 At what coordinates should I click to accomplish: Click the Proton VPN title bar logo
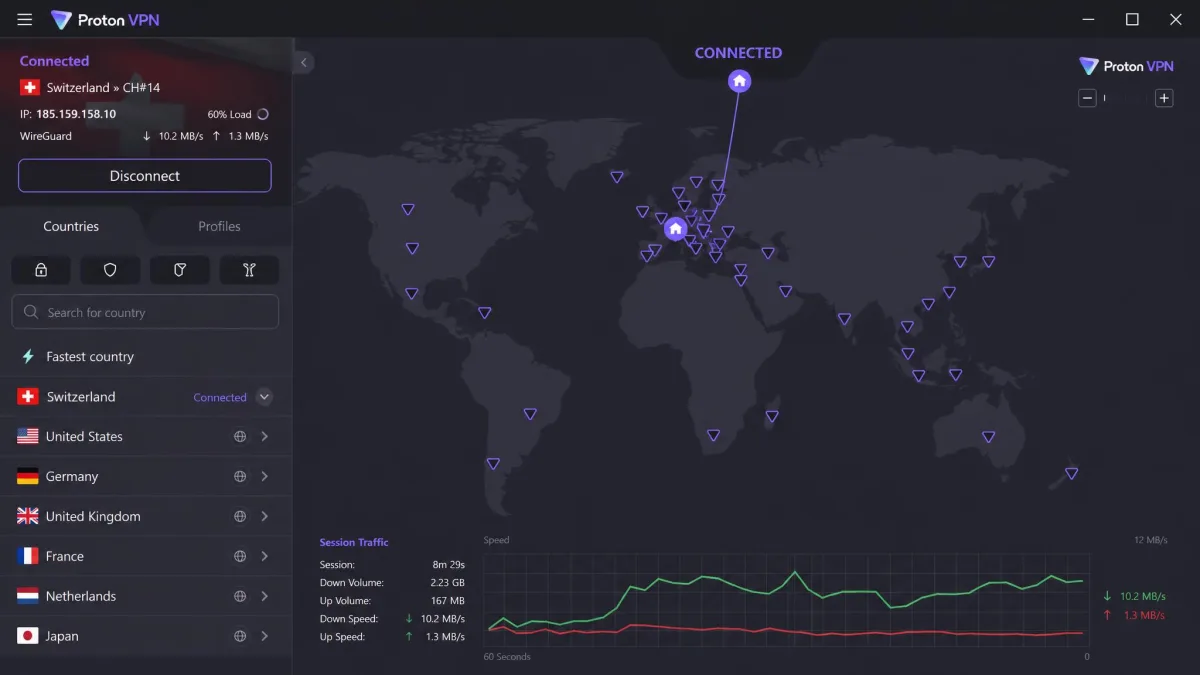[105, 20]
